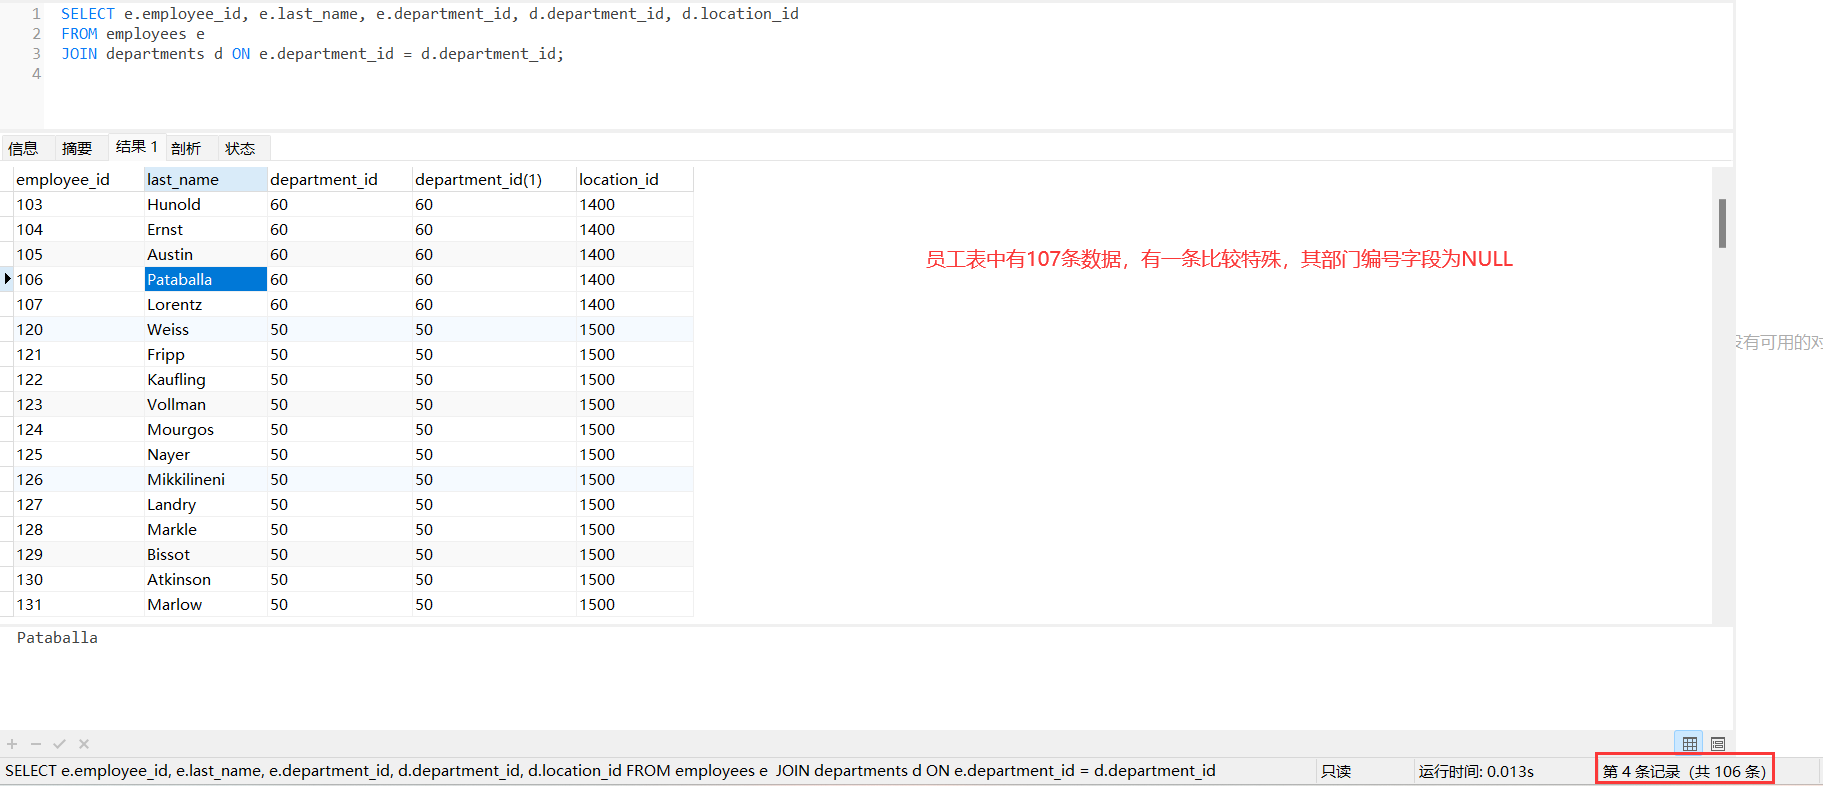
Task: Click the 运行时间: 0.013s status text
Action: pos(1476,771)
